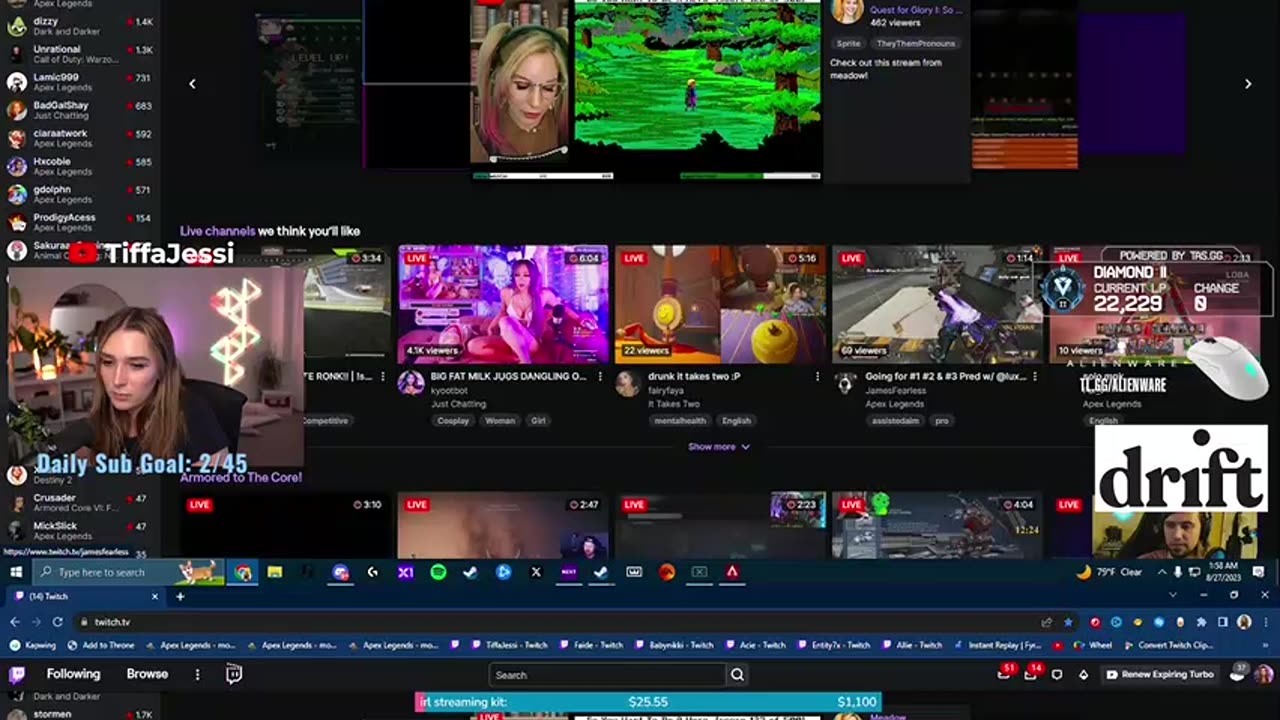The image size is (1280, 720).
Task: Open BadGalShay channel in sidebar
Action: click(78, 110)
